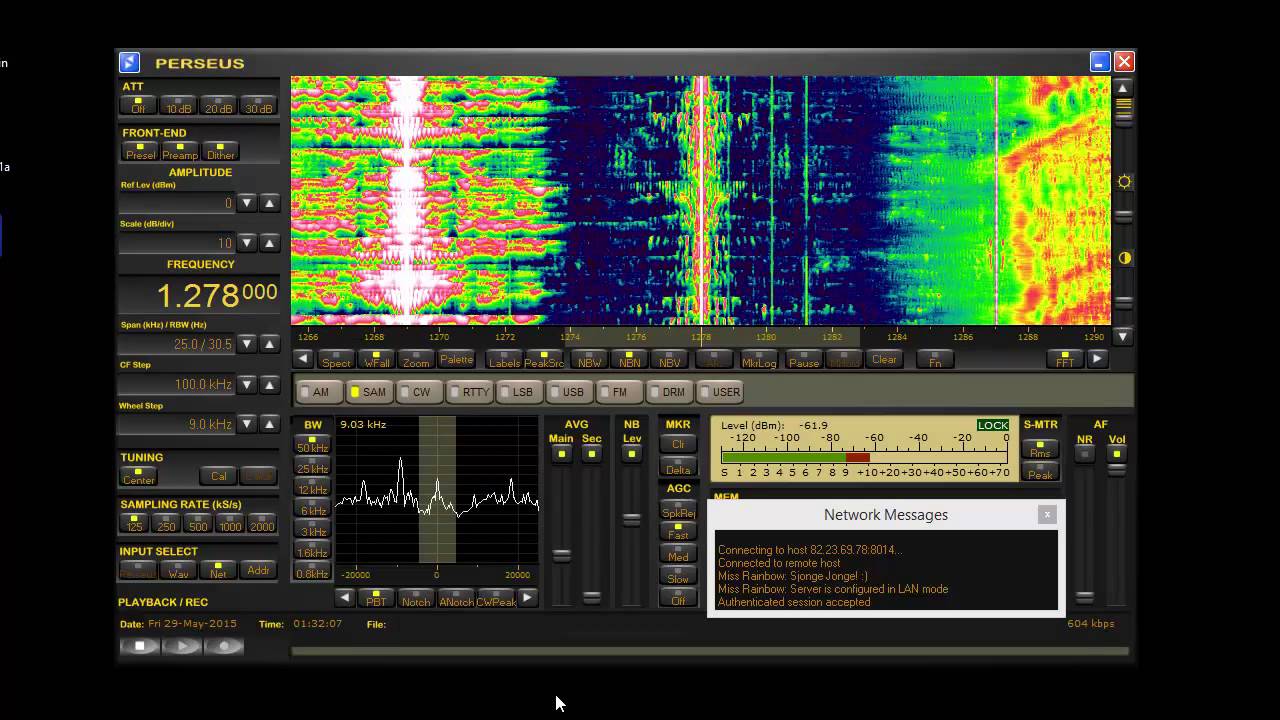Click left arrow beside PBT button
This screenshot has width=1280, height=720.
[345, 598]
